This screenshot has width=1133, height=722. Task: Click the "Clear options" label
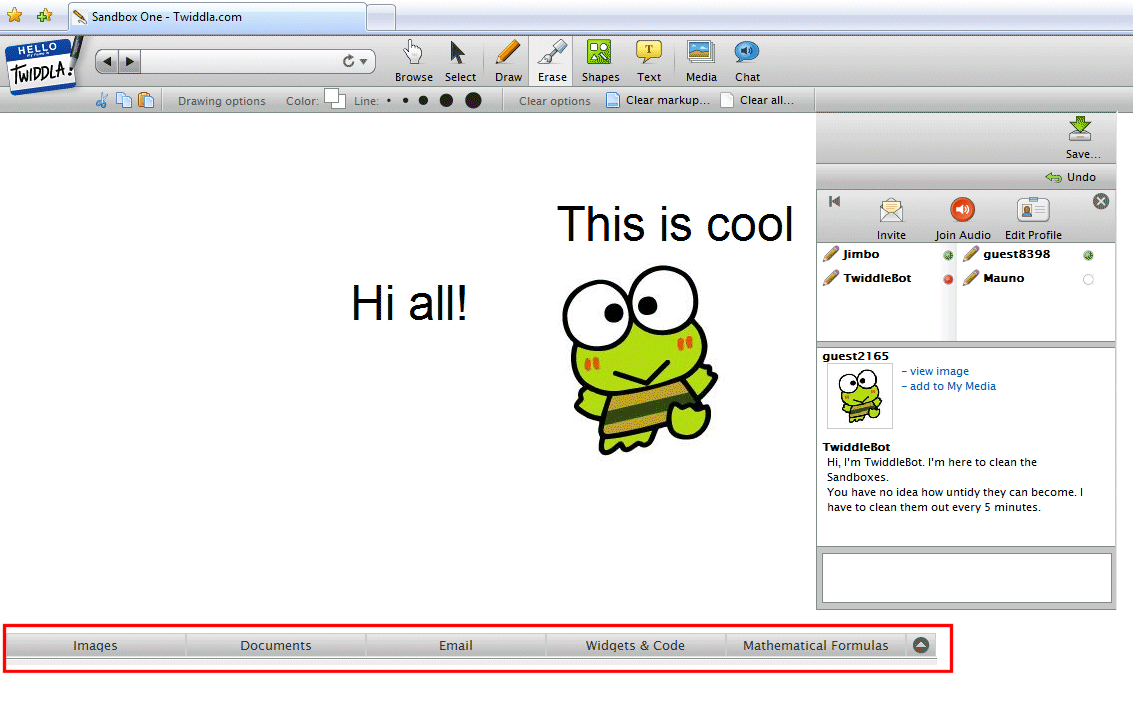point(554,101)
